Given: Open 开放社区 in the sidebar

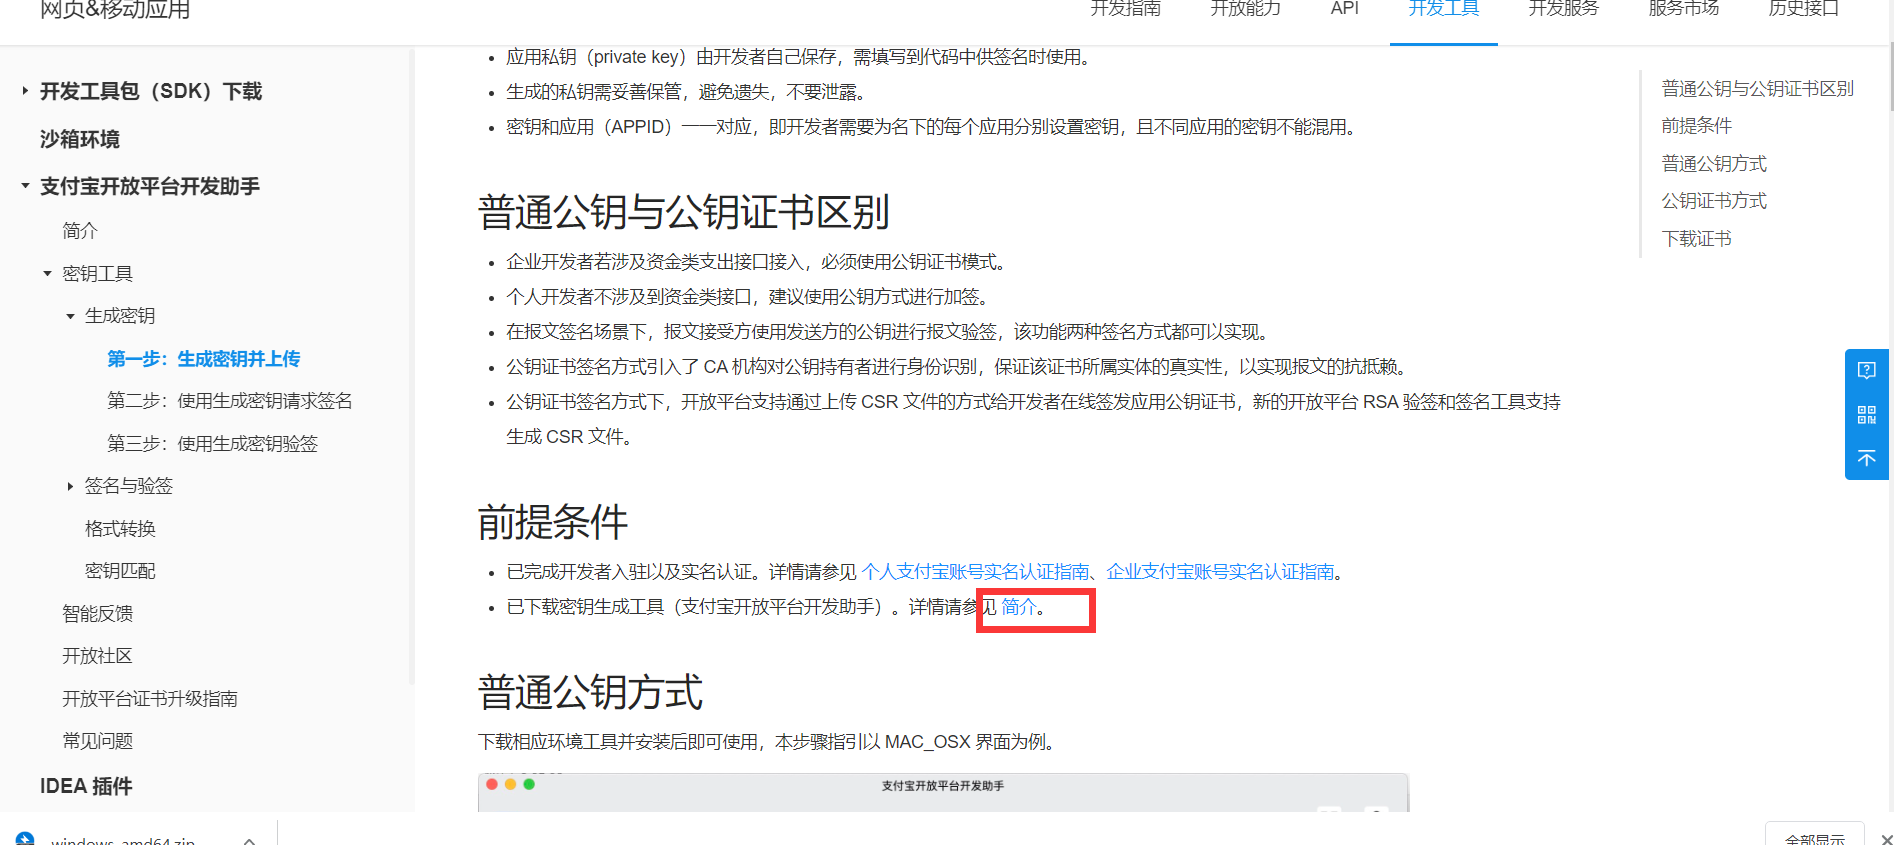Looking at the screenshot, I should (98, 656).
